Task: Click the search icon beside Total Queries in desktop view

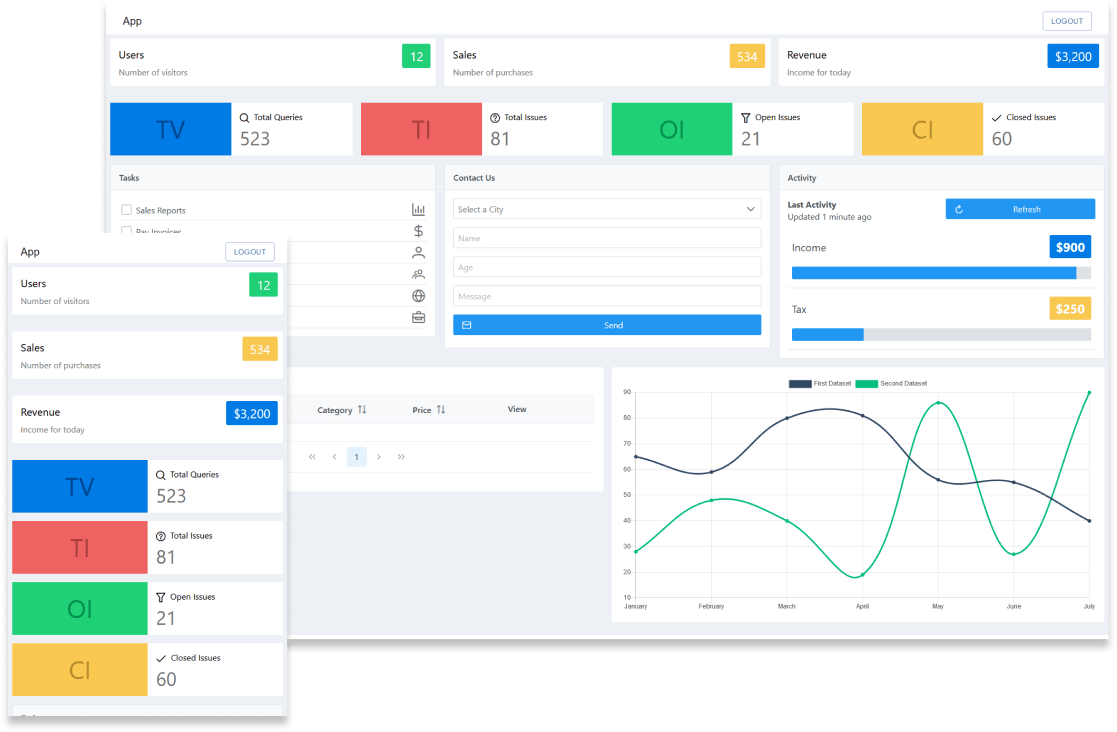Action: 244,117
